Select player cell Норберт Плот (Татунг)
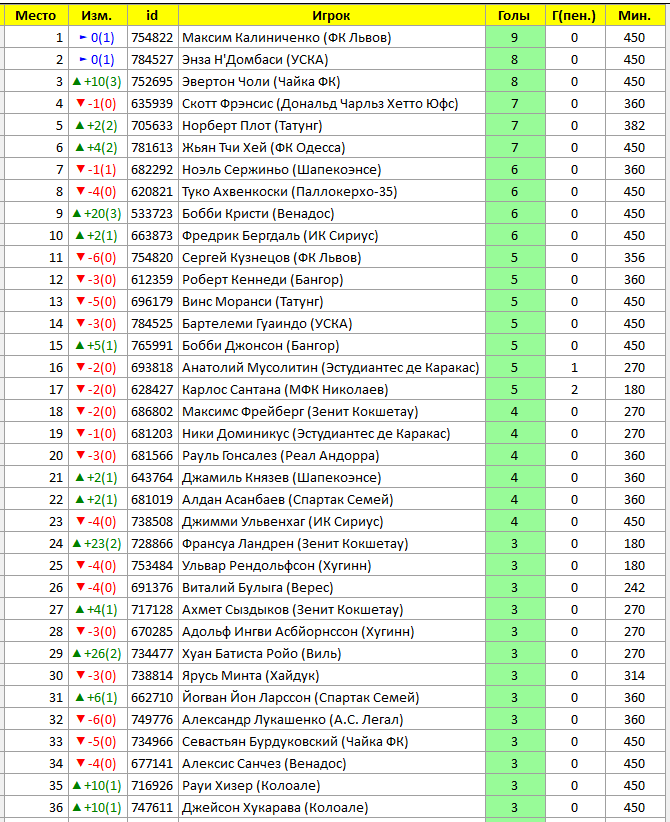The height and width of the screenshot is (822, 670). point(332,126)
